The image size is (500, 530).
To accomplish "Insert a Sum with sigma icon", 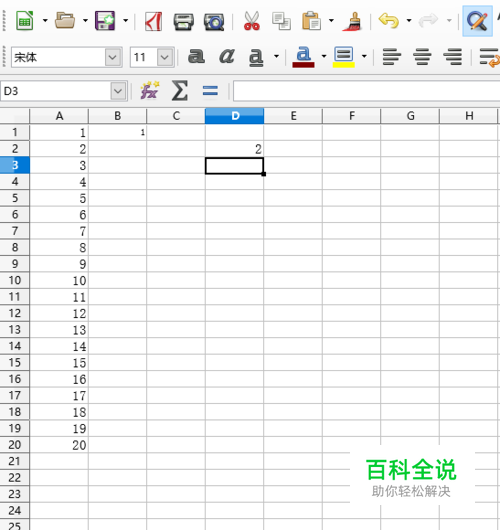I will click(180, 91).
